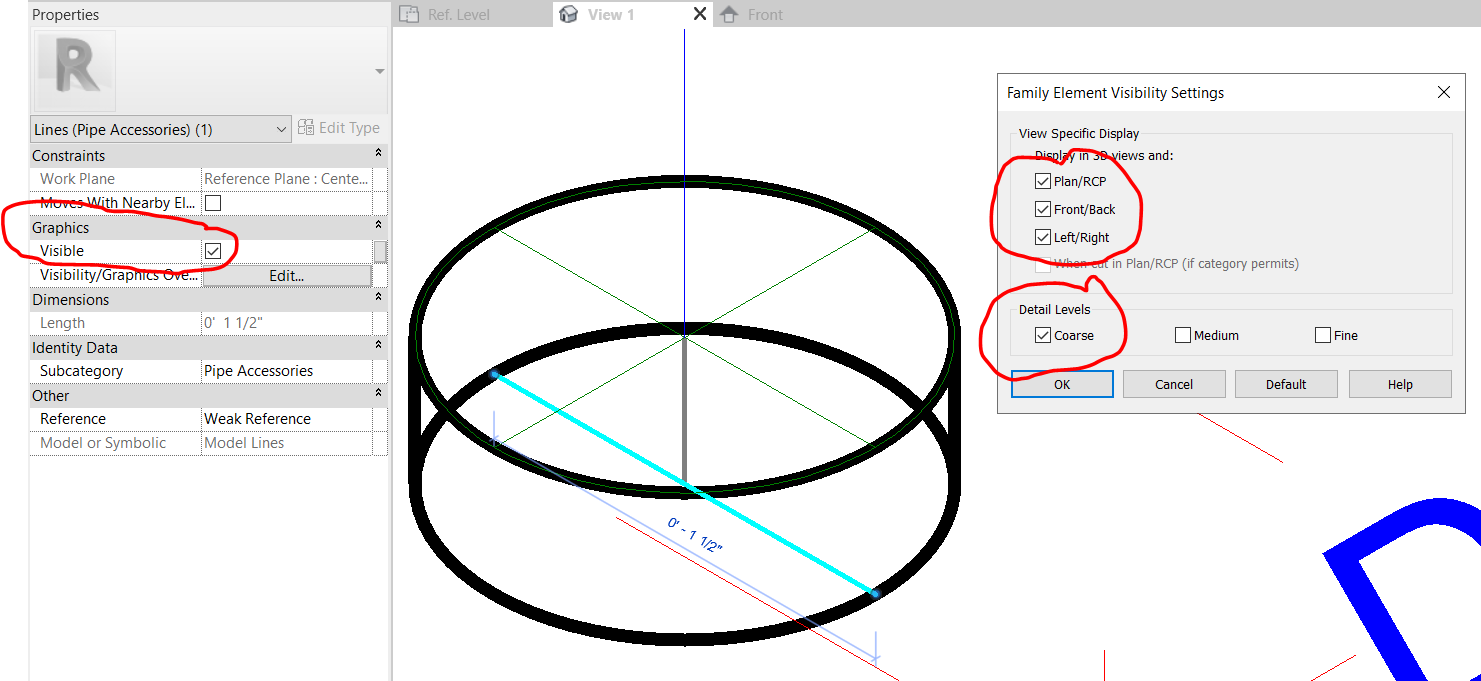Uncheck the Front/Back checkbox

tap(1043, 210)
